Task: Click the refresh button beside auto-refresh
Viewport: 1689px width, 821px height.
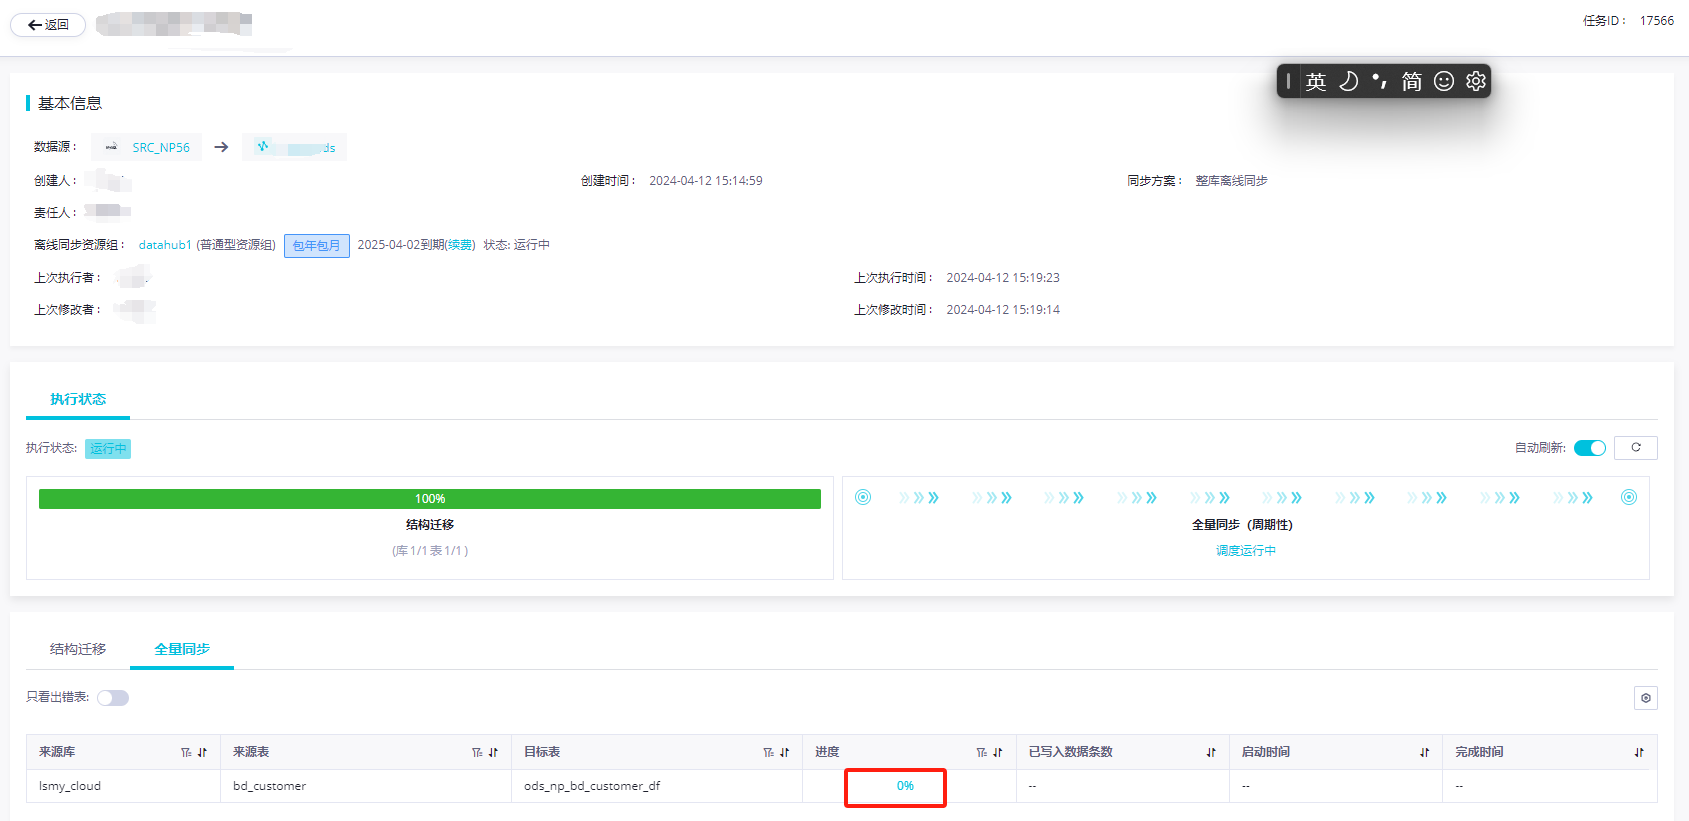Action: click(1636, 448)
